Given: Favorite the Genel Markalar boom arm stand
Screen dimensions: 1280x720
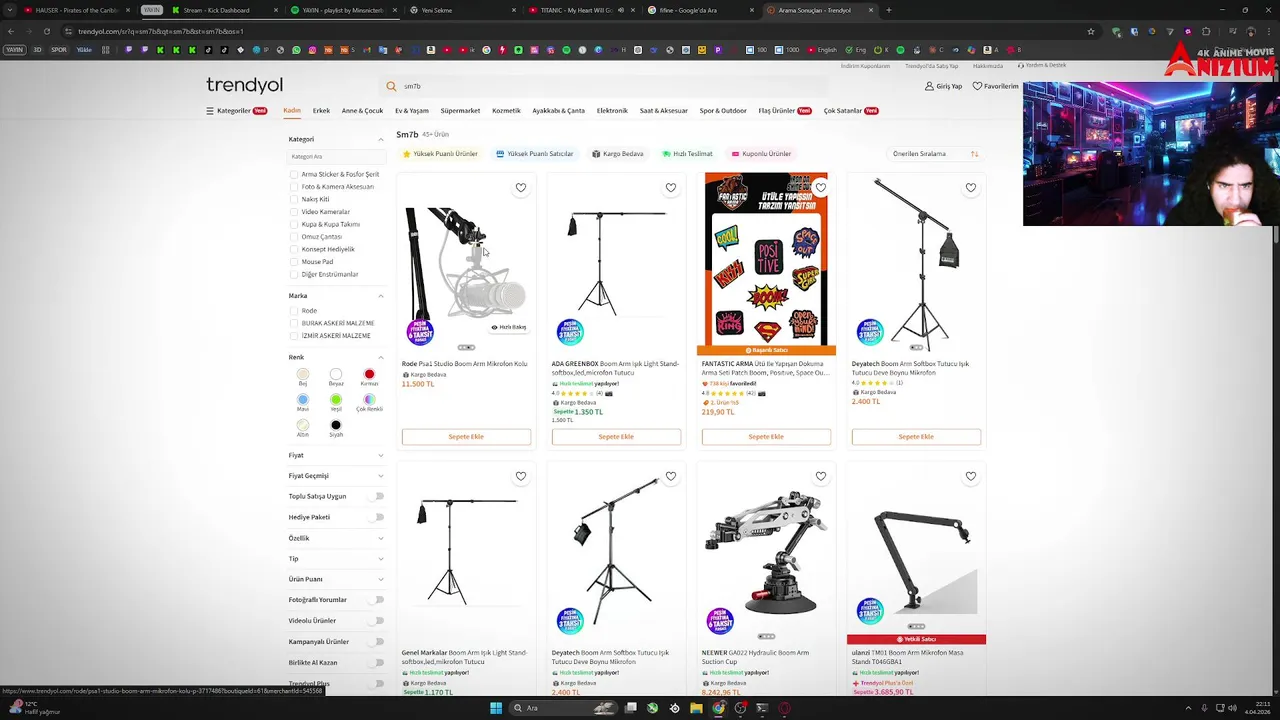Looking at the screenshot, I should (x=521, y=477).
